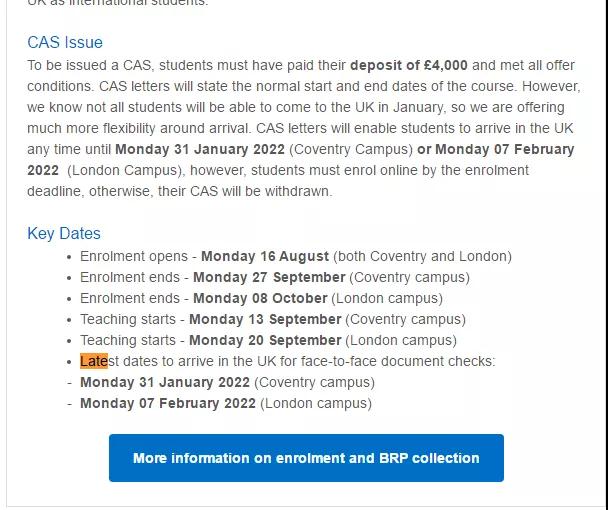Click the Key Dates heading
This screenshot has height=510, width=608.
click(64, 233)
